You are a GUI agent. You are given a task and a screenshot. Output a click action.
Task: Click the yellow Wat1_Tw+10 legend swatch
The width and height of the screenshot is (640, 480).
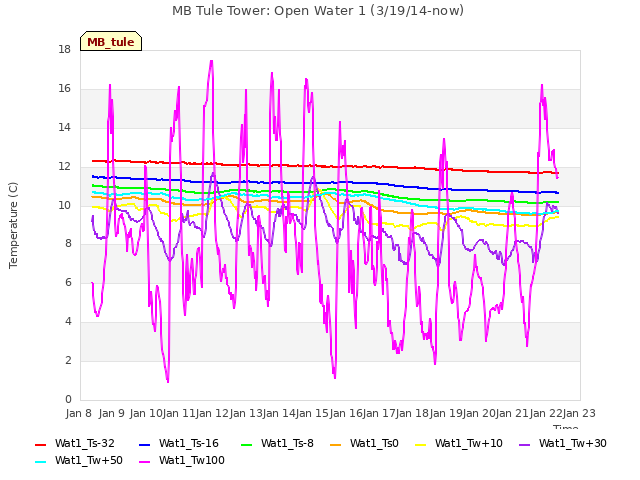click(x=421, y=444)
